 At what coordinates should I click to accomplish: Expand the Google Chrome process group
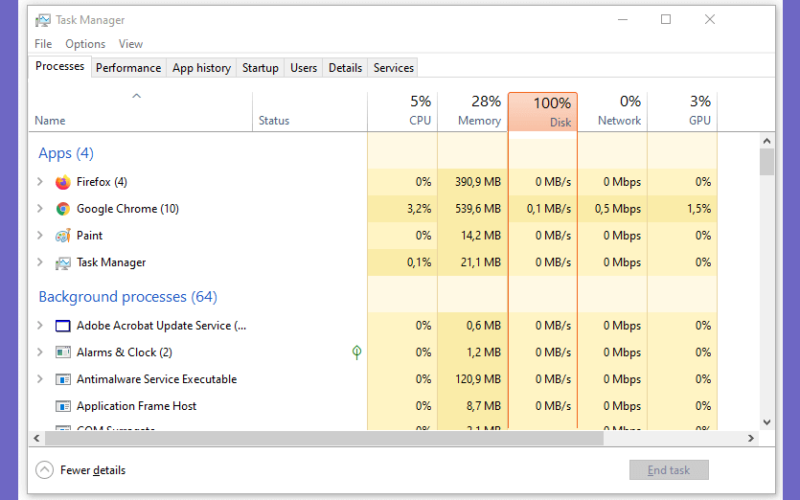tap(40, 209)
